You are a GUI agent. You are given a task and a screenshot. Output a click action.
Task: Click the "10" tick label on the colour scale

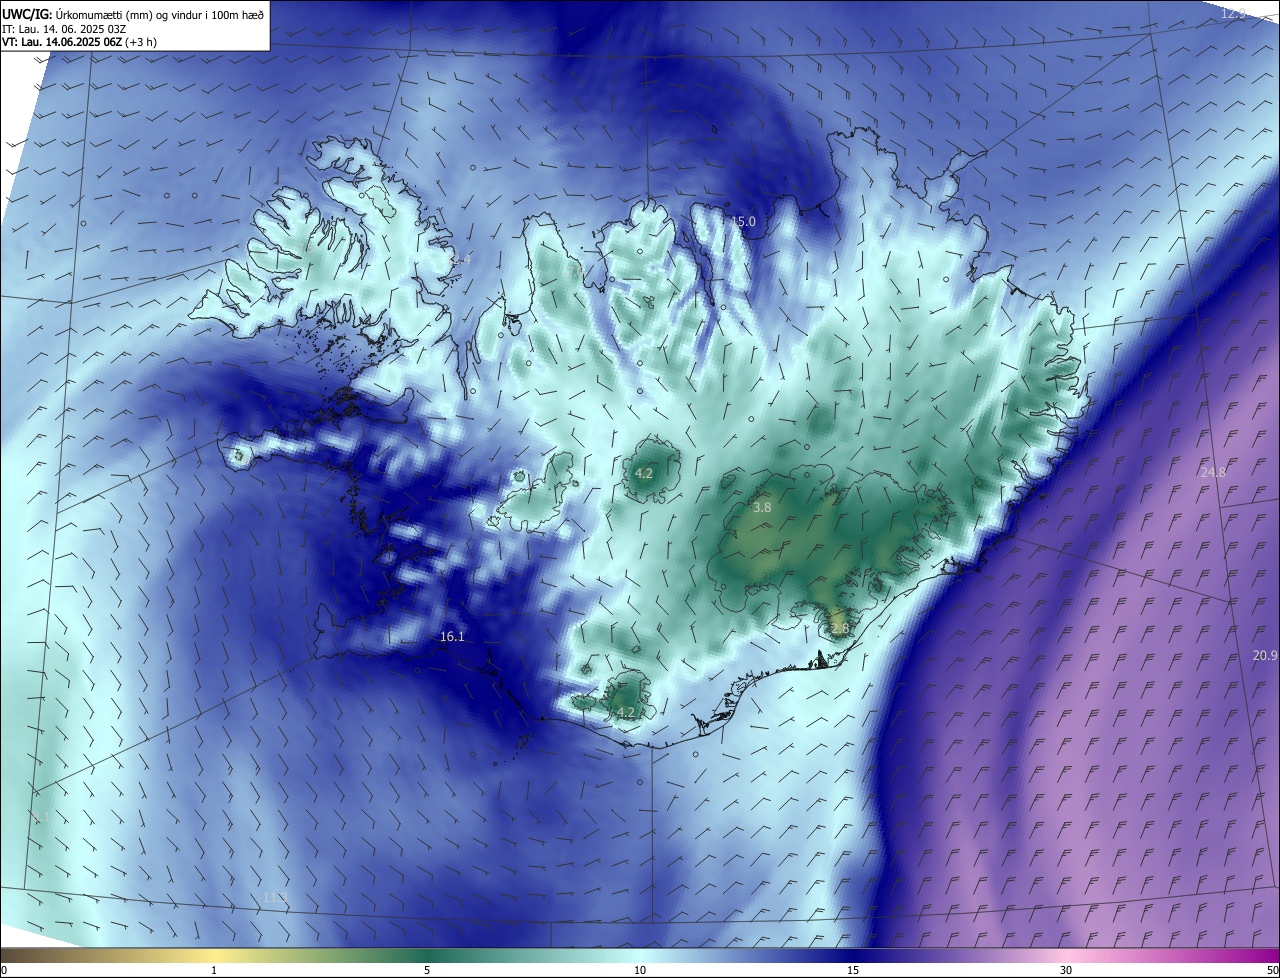(640, 970)
